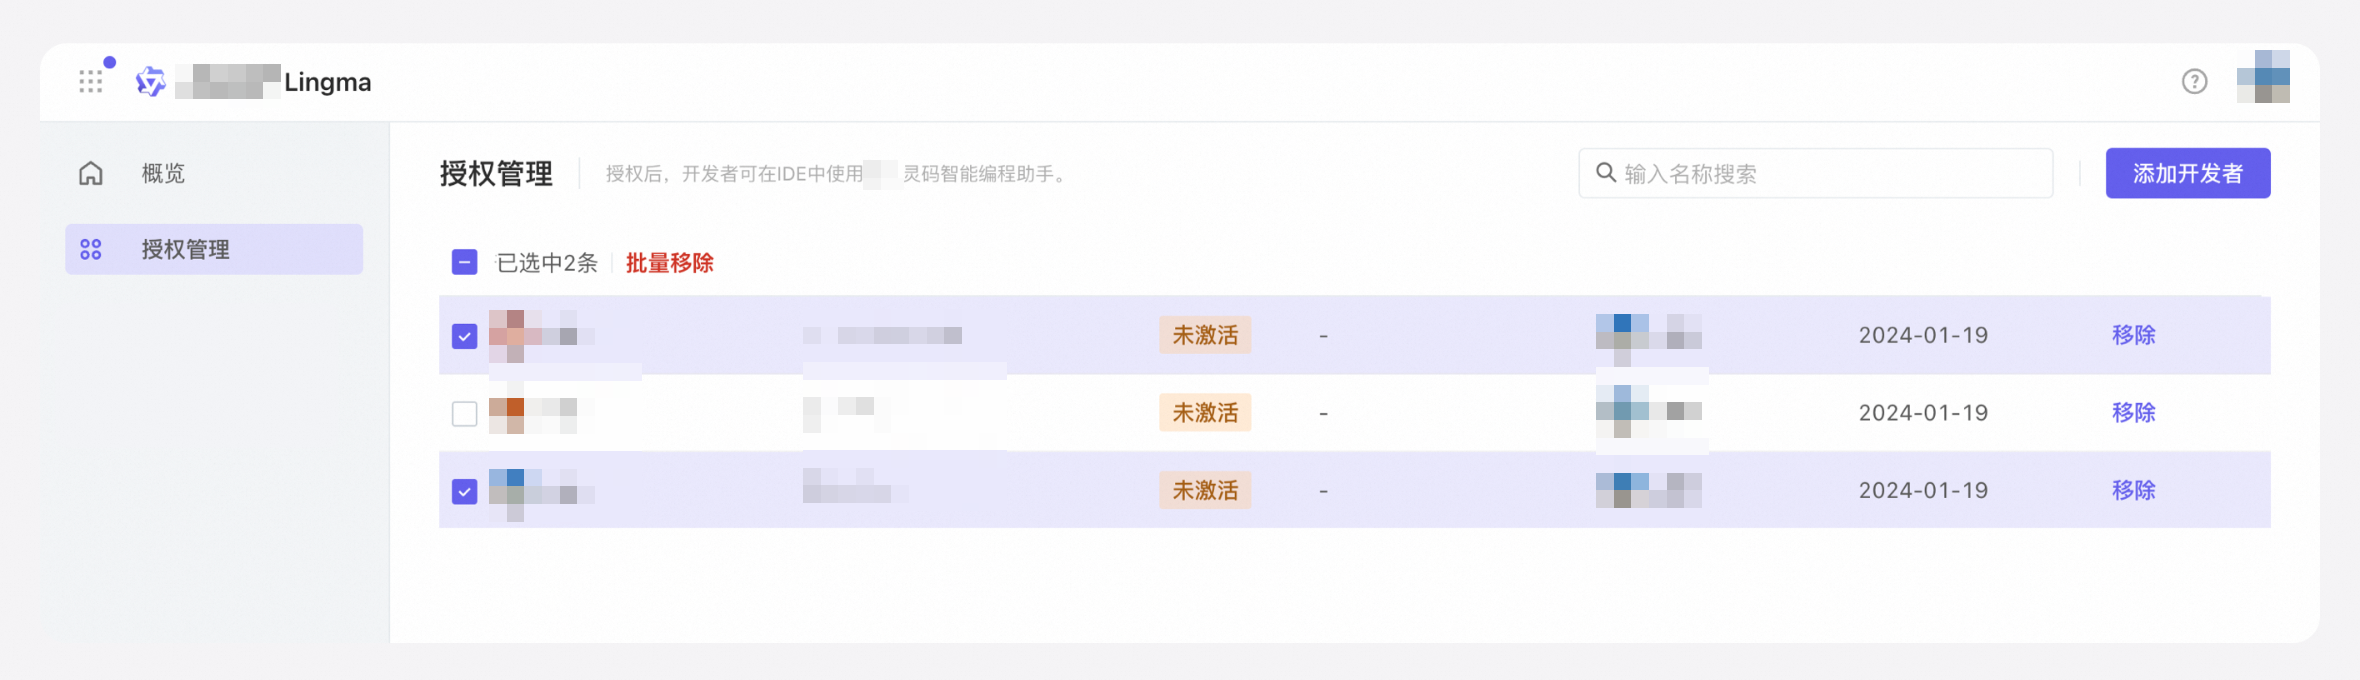Click the Lingma logo icon
The width and height of the screenshot is (2360, 680).
[150, 81]
